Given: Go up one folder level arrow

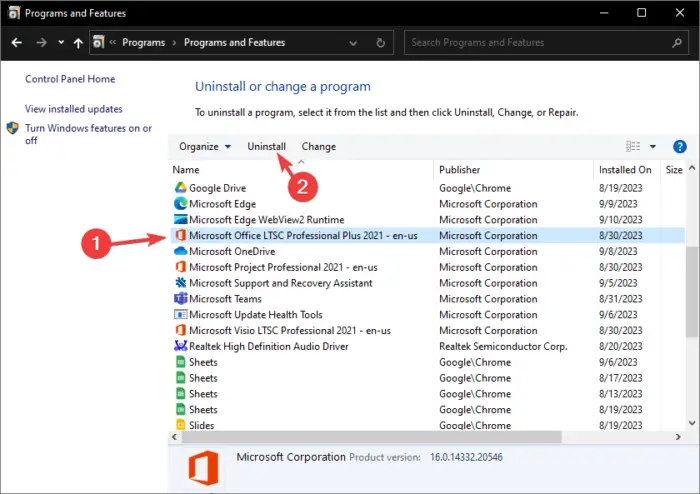Looking at the screenshot, I should [x=77, y=43].
